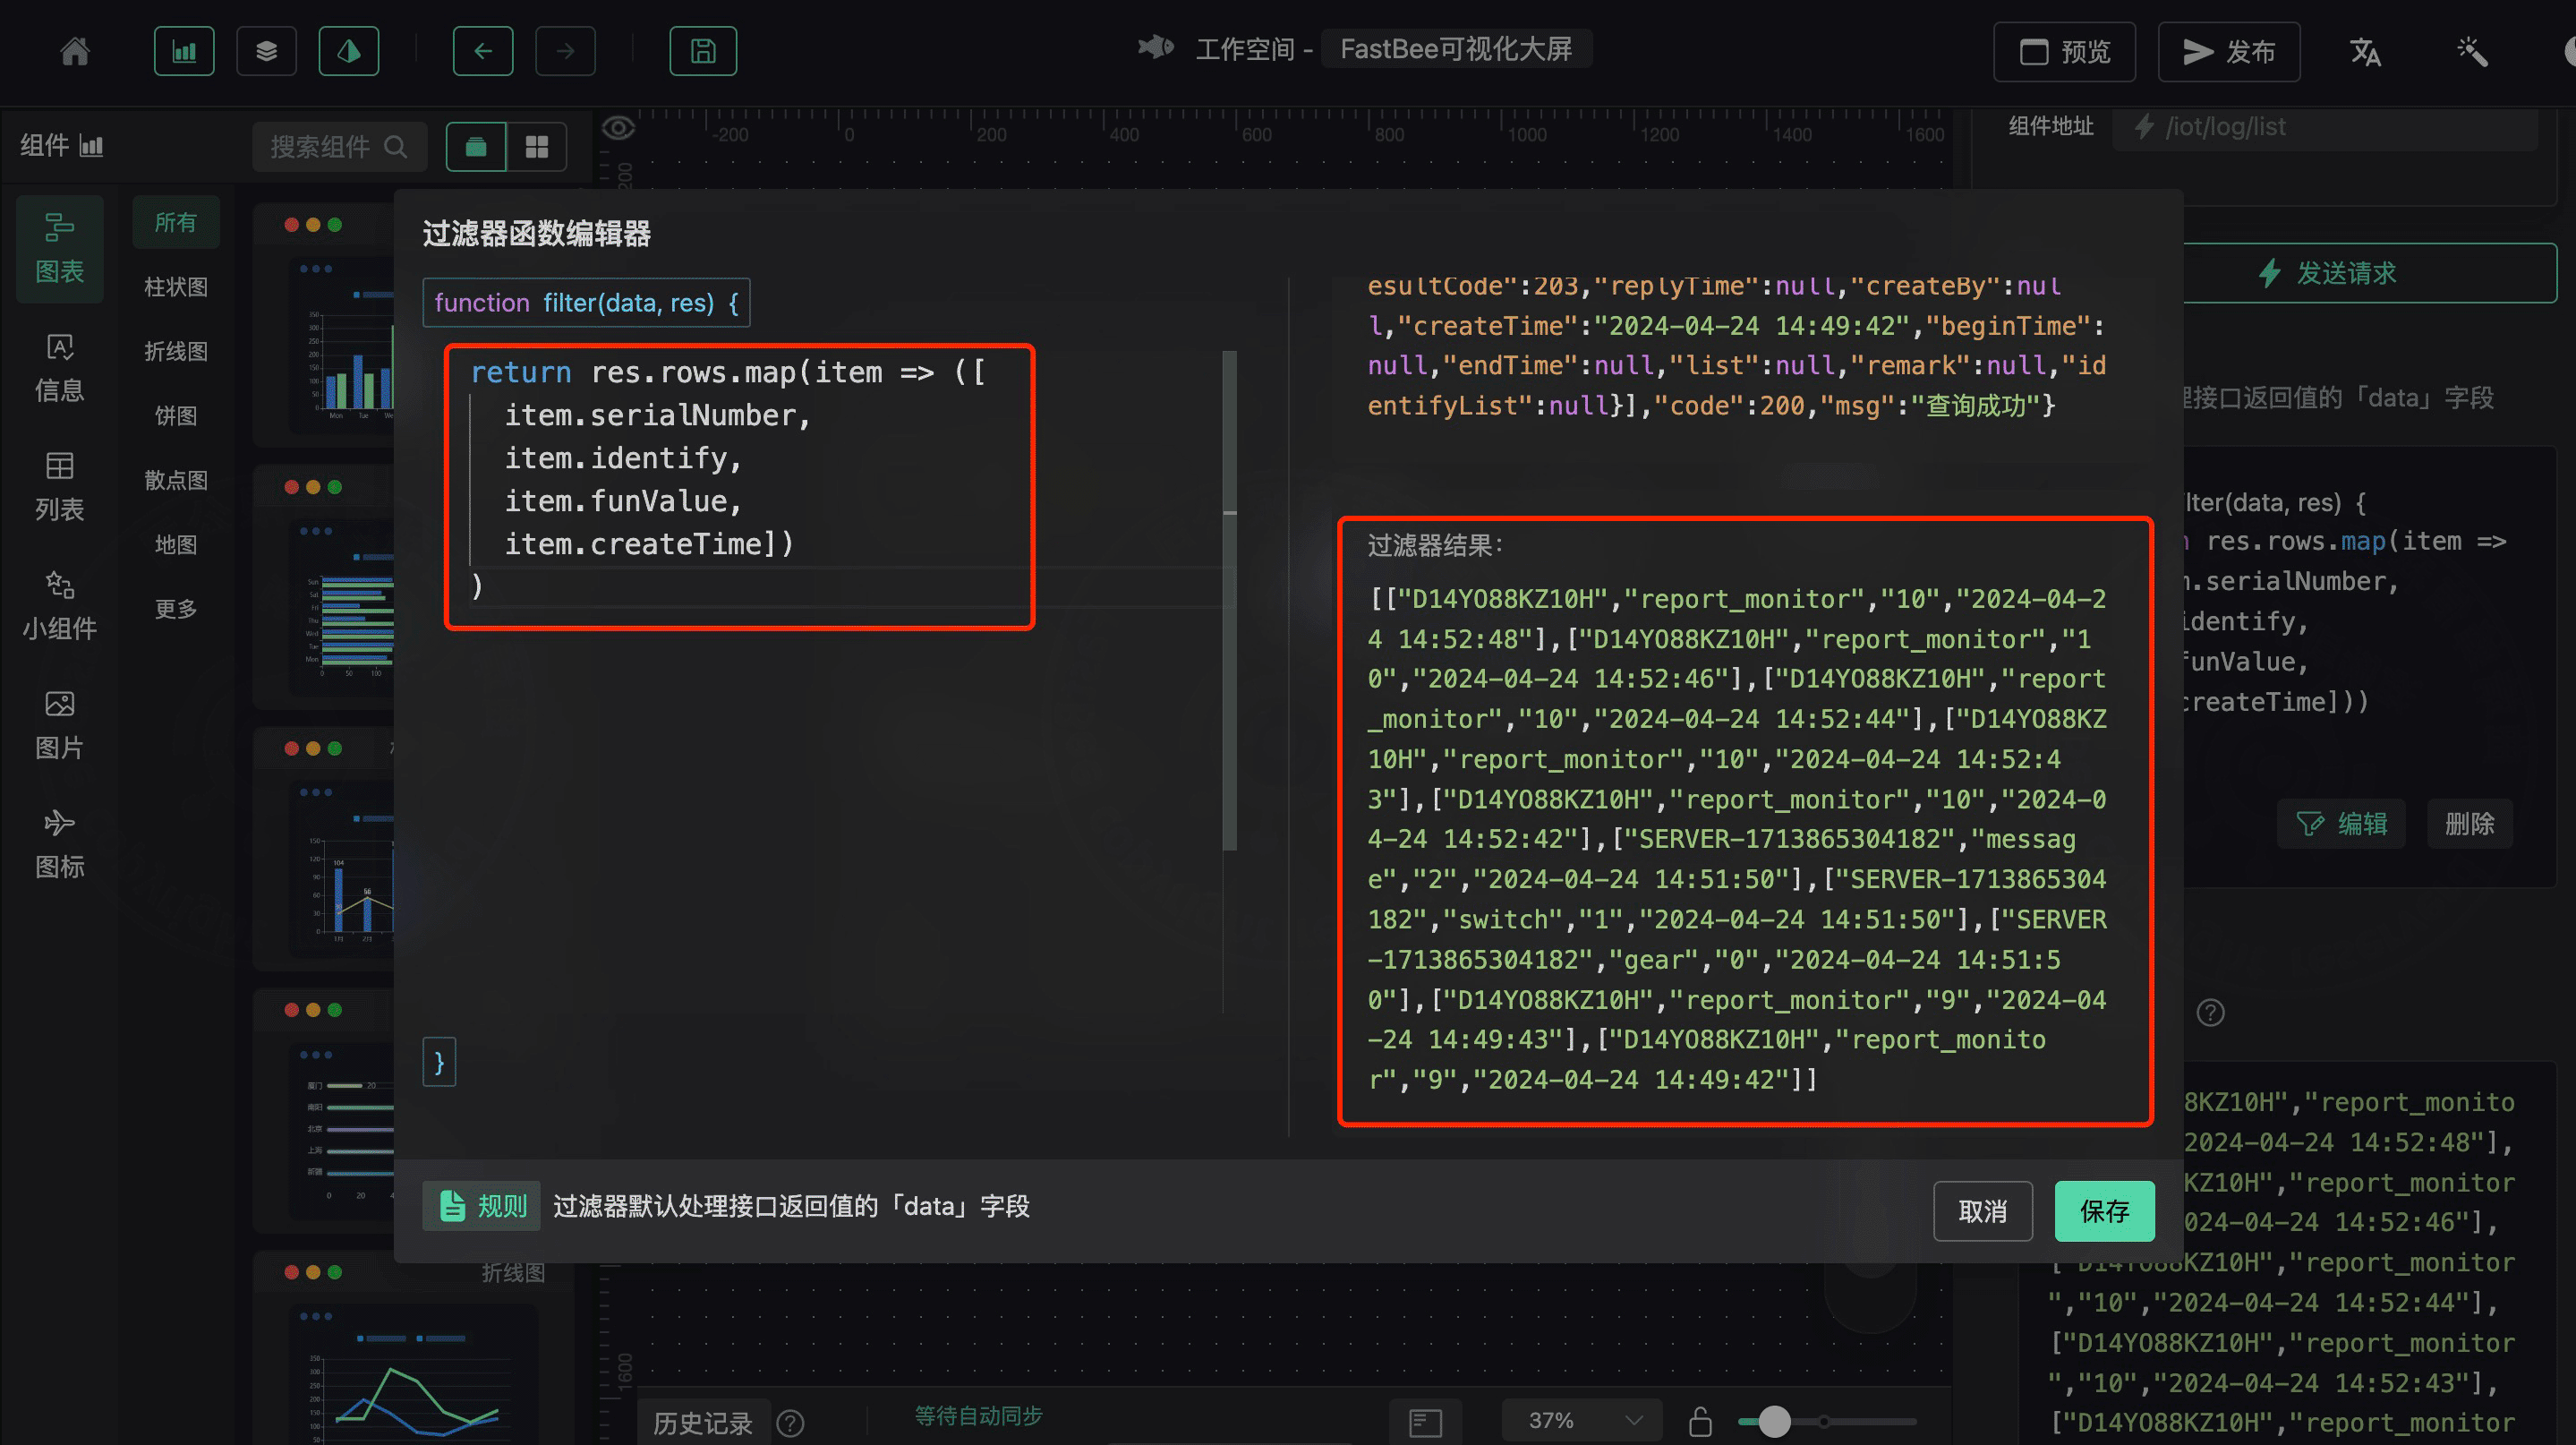Image resolution: width=2576 pixels, height=1445 pixels.
Task: Choose the 所有 all charts filter
Action: click(176, 222)
